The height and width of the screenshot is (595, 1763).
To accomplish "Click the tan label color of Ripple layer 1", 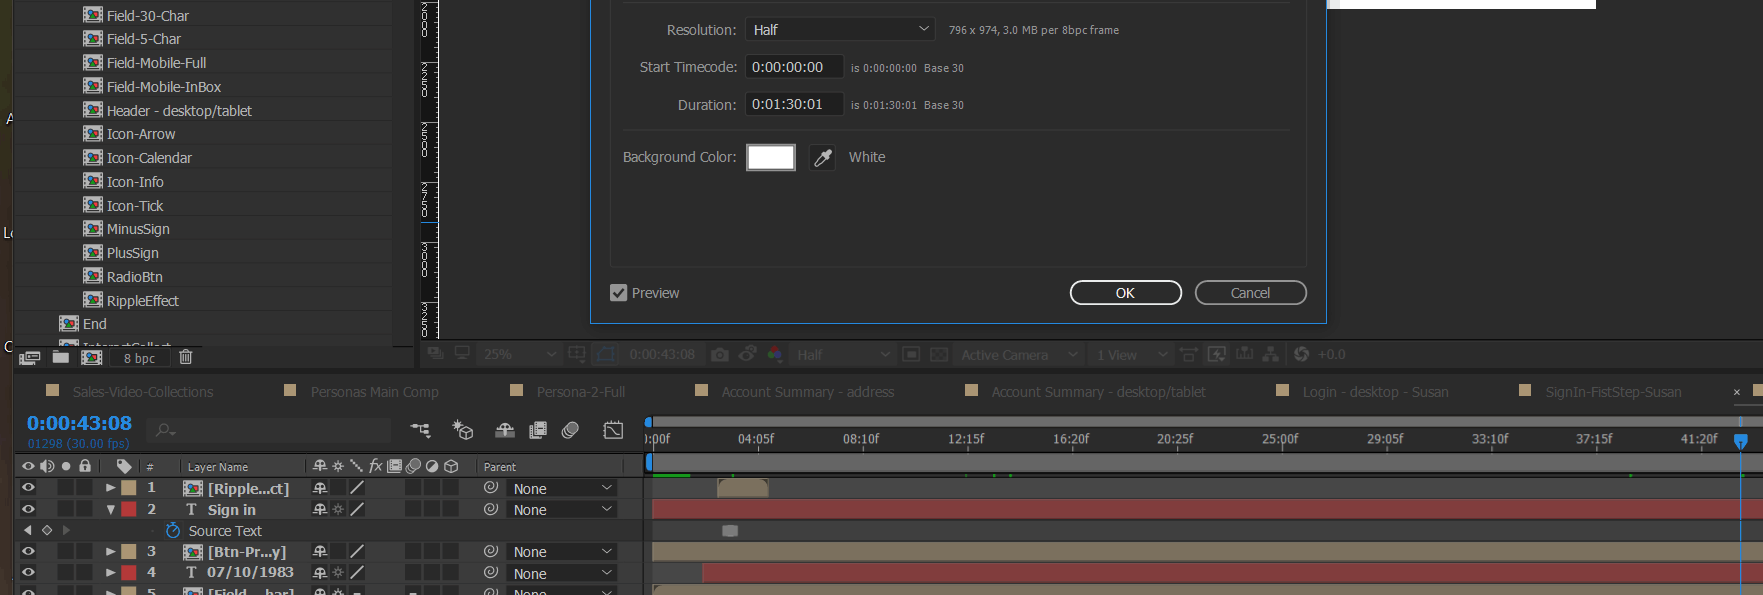I will tap(129, 488).
